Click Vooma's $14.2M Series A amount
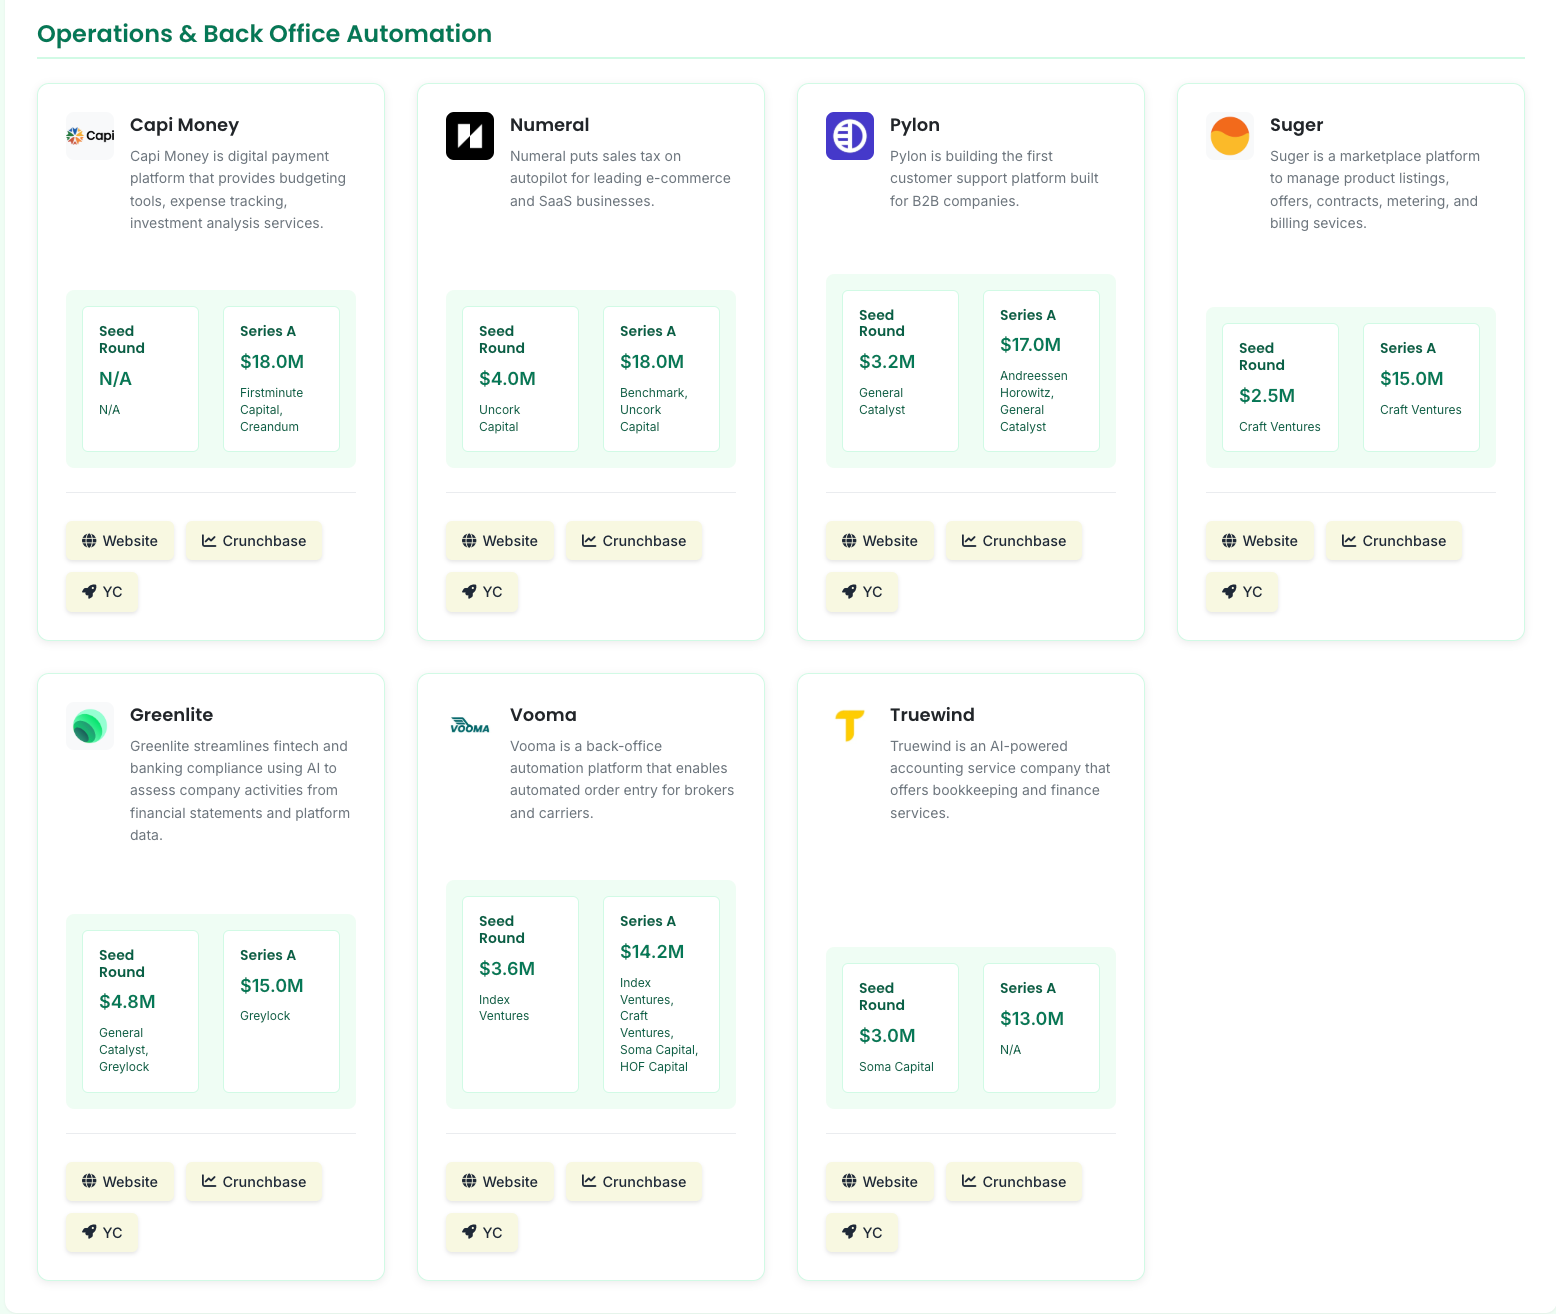Image resolution: width=1556 pixels, height=1314 pixels. [x=652, y=952]
